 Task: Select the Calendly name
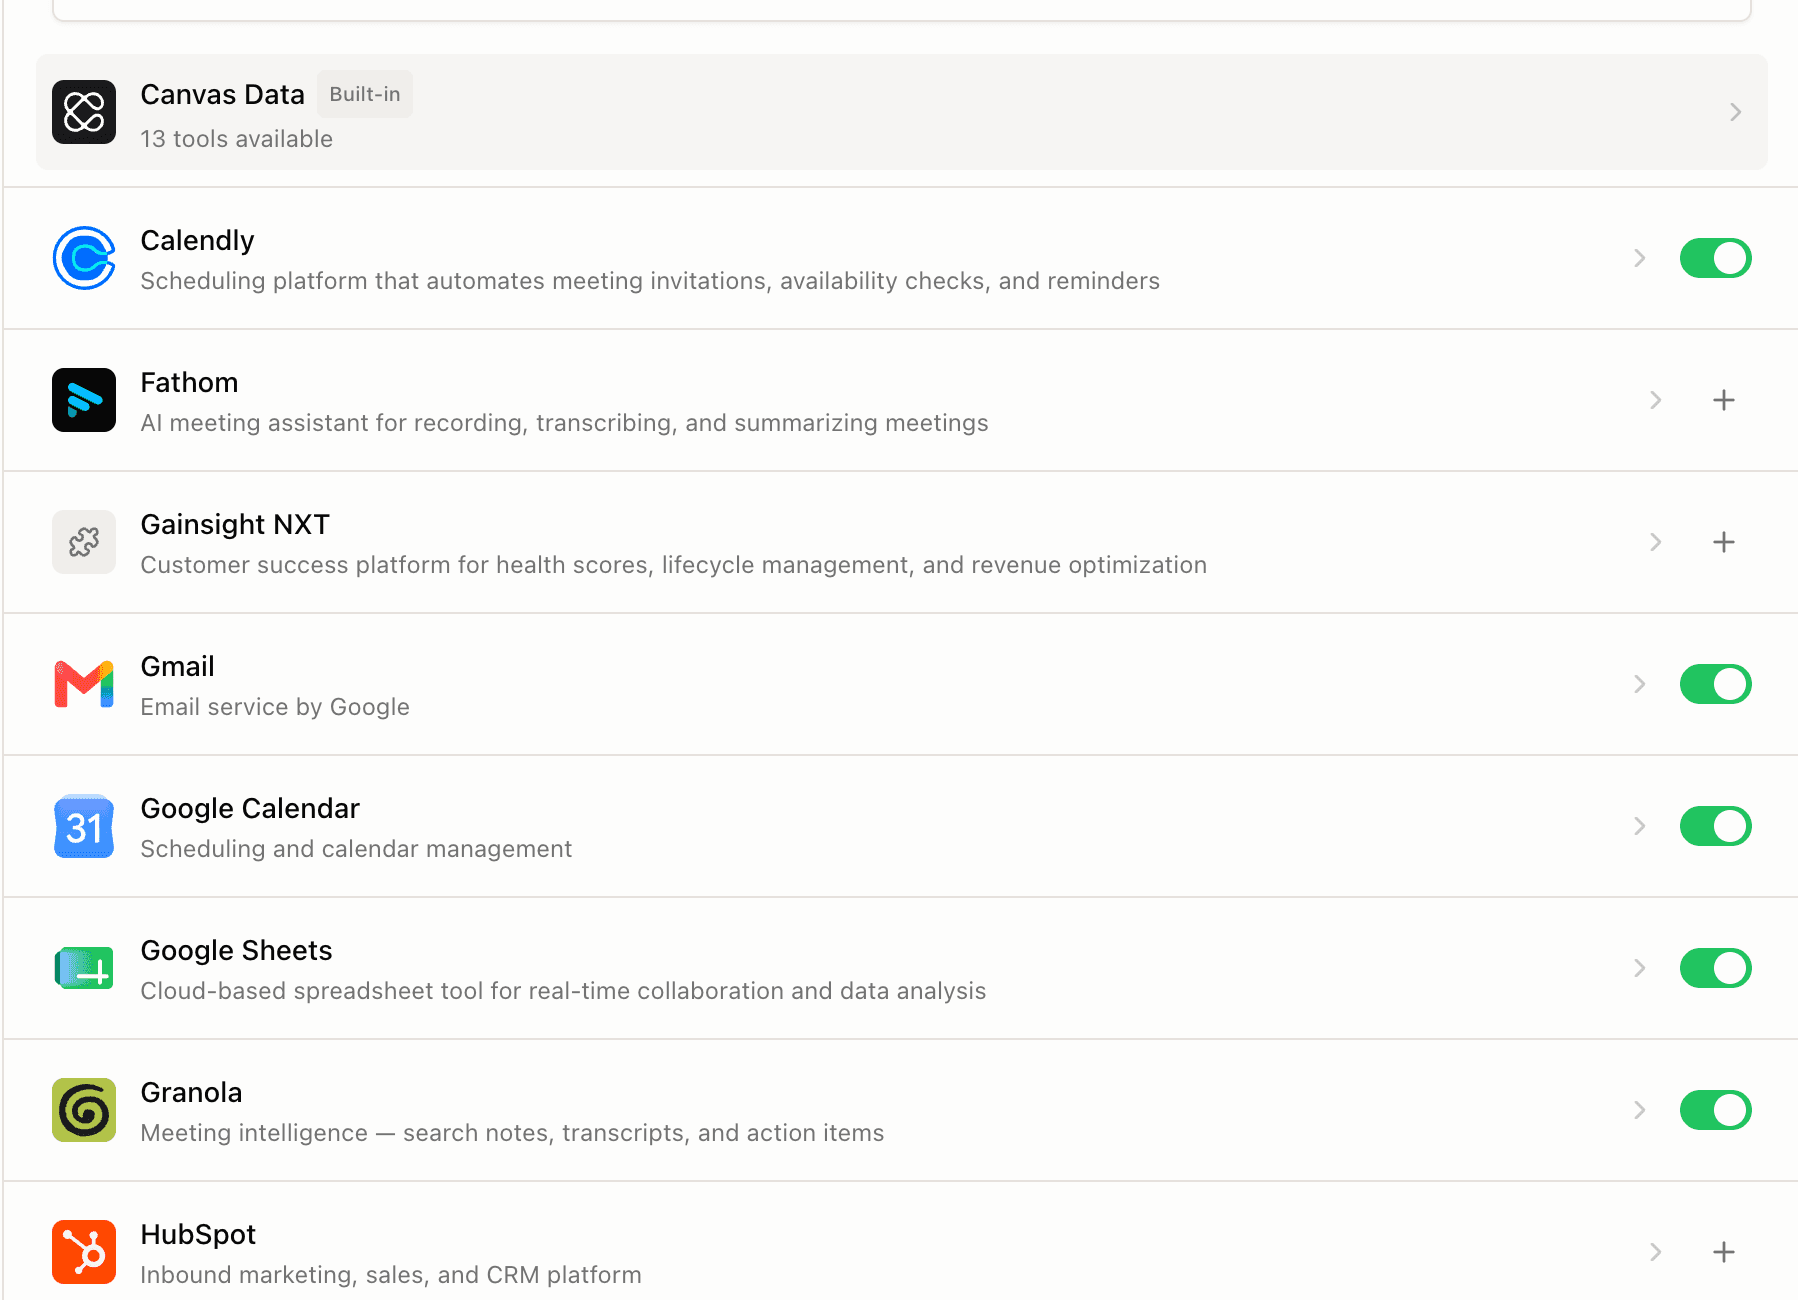[197, 240]
